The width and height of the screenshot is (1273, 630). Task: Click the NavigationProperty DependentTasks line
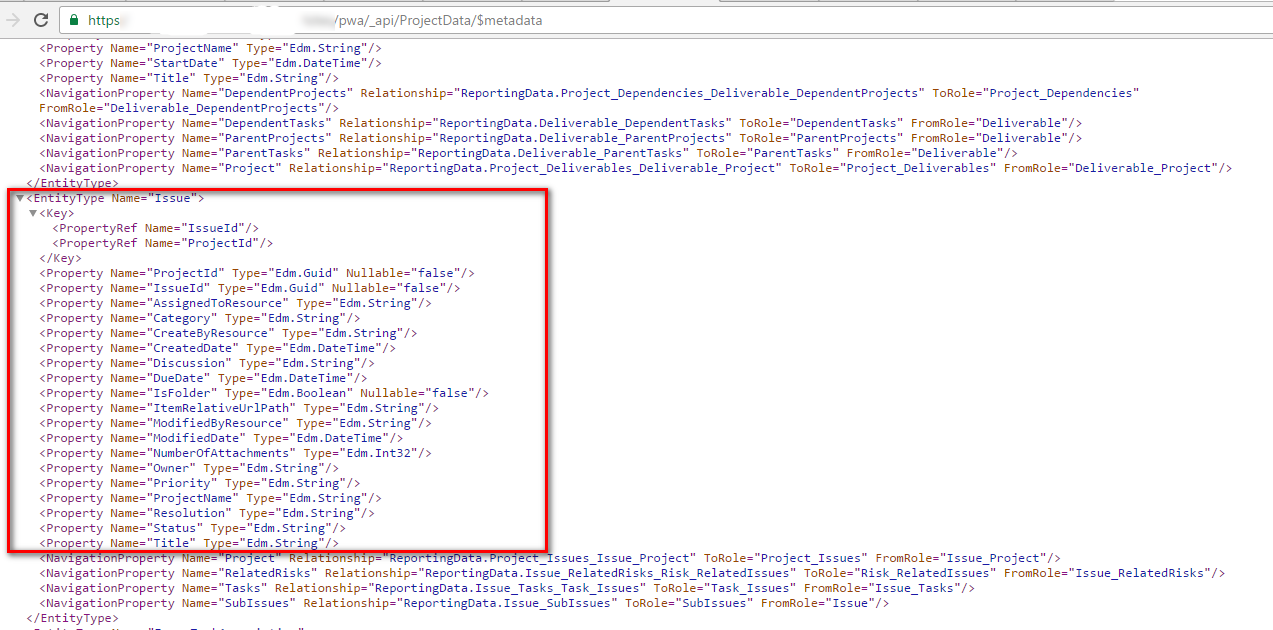[x=561, y=123]
